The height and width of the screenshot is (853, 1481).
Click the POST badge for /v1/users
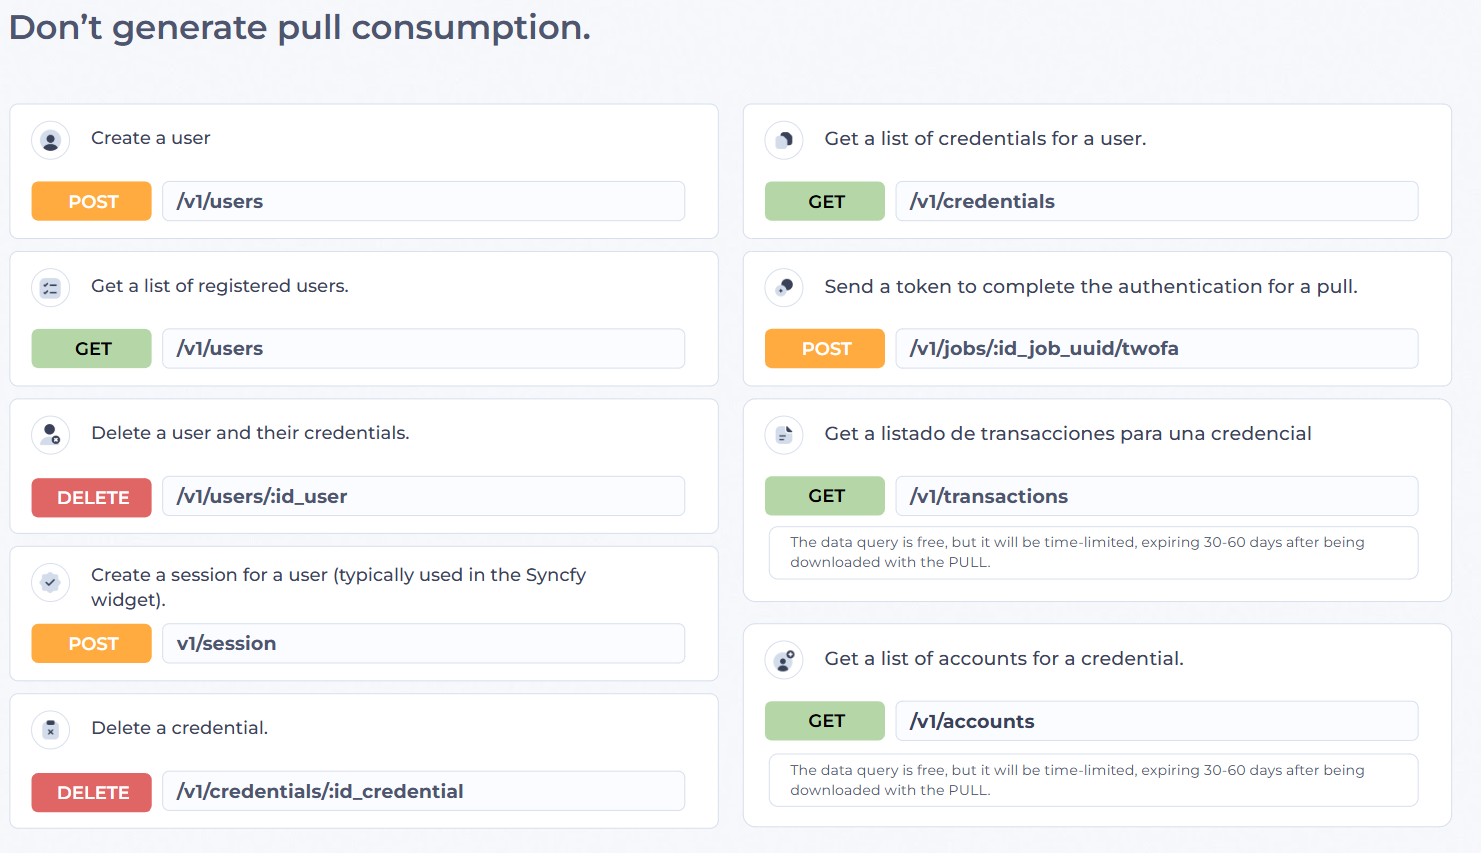[x=92, y=201]
